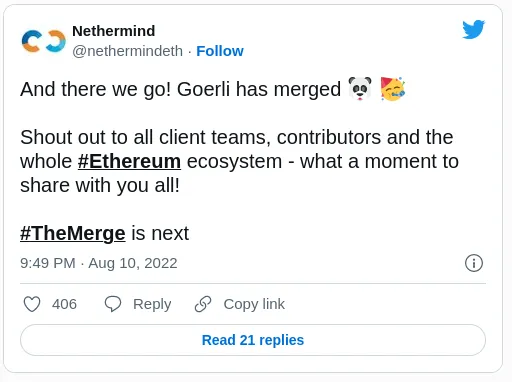512x382 pixels.
Task: Follow the Nethermind account
Action: [x=220, y=51]
